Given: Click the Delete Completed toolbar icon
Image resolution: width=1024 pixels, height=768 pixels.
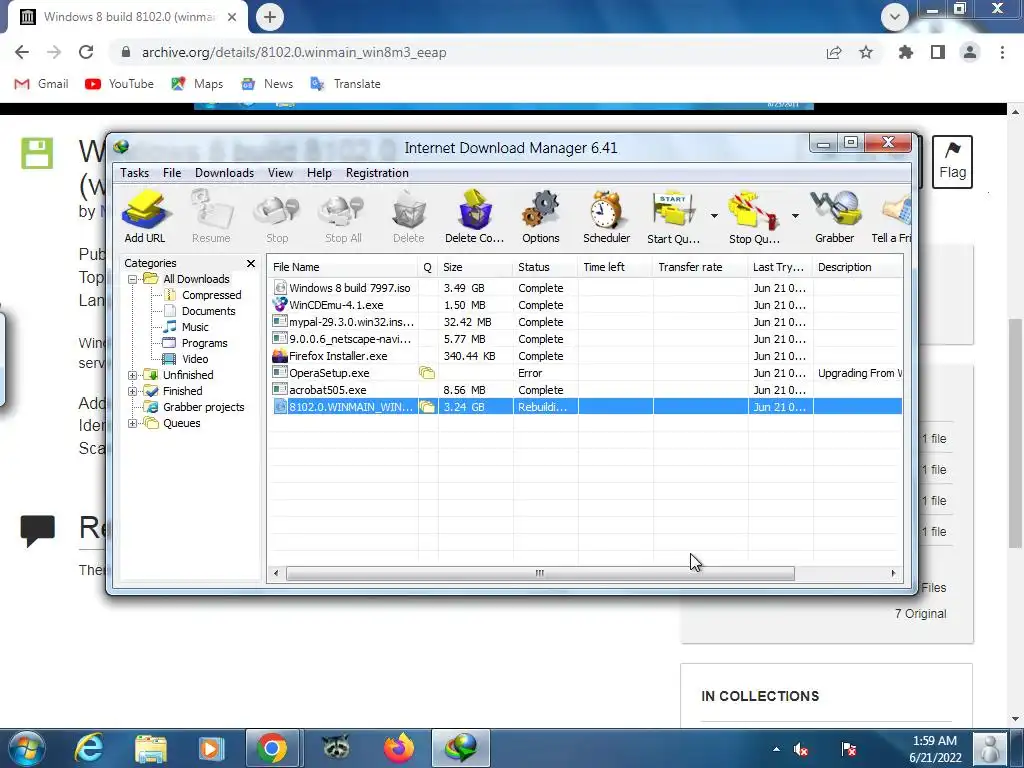Looking at the screenshot, I should pyautogui.click(x=475, y=216).
